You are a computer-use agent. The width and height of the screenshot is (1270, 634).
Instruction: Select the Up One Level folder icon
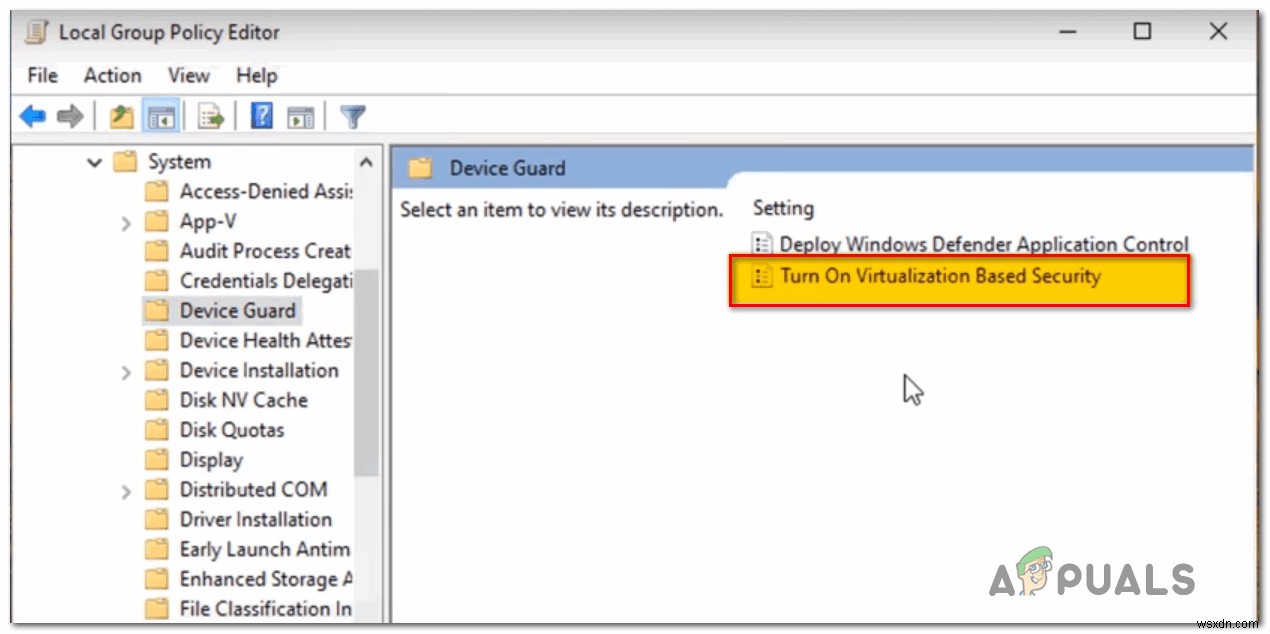click(120, 116)
